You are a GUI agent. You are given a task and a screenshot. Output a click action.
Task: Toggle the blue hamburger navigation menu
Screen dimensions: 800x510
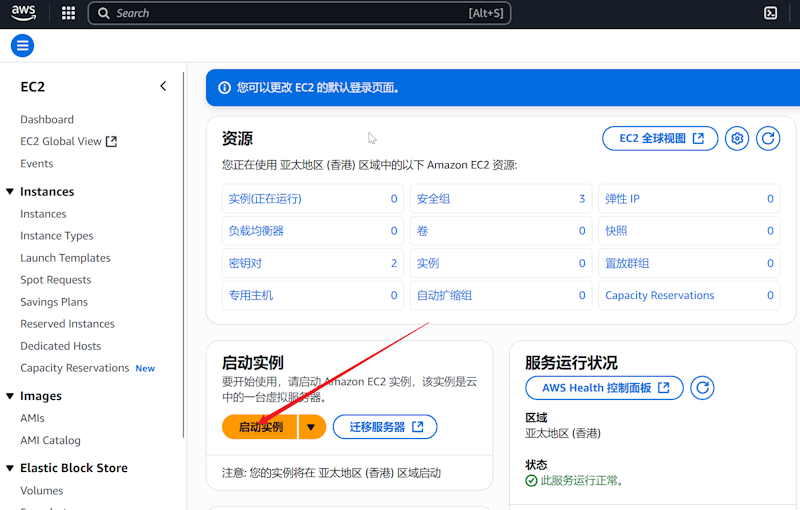coord(22,45)
